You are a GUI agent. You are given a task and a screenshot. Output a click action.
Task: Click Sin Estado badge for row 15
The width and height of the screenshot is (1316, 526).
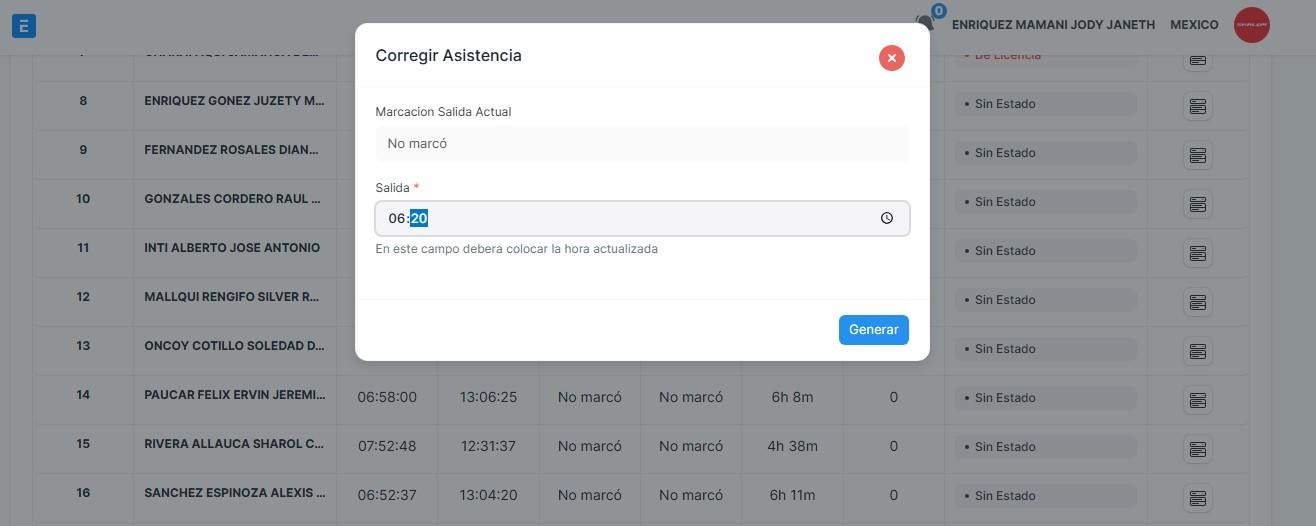point(1044,447)
